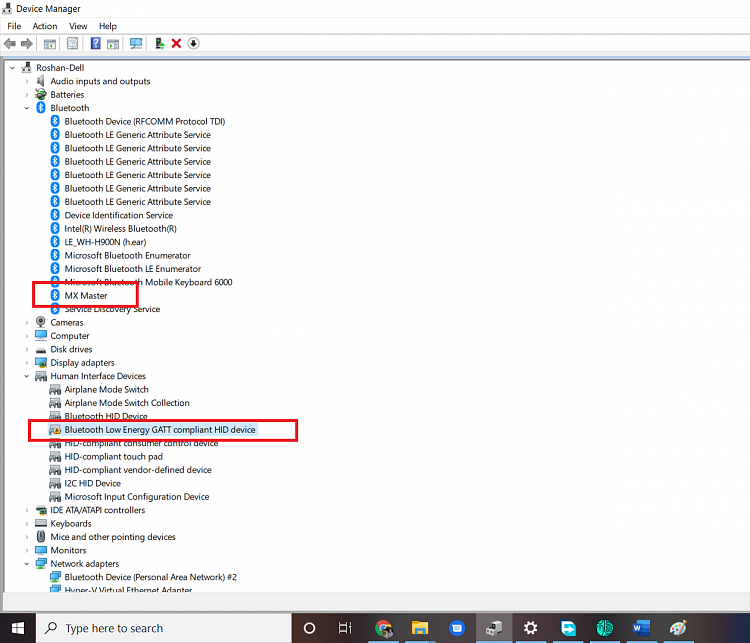Click the Cameras category icon
Screen dimensions: 750x643
pos(41,322)
